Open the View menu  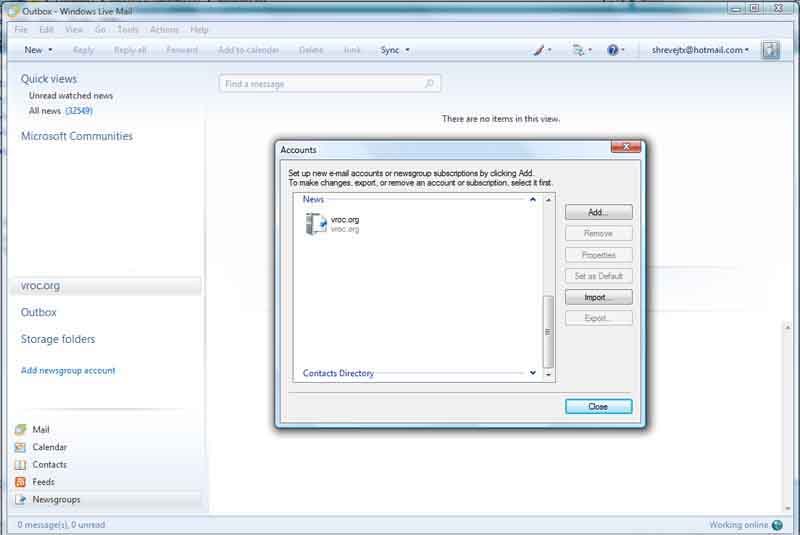click(73, 30)
